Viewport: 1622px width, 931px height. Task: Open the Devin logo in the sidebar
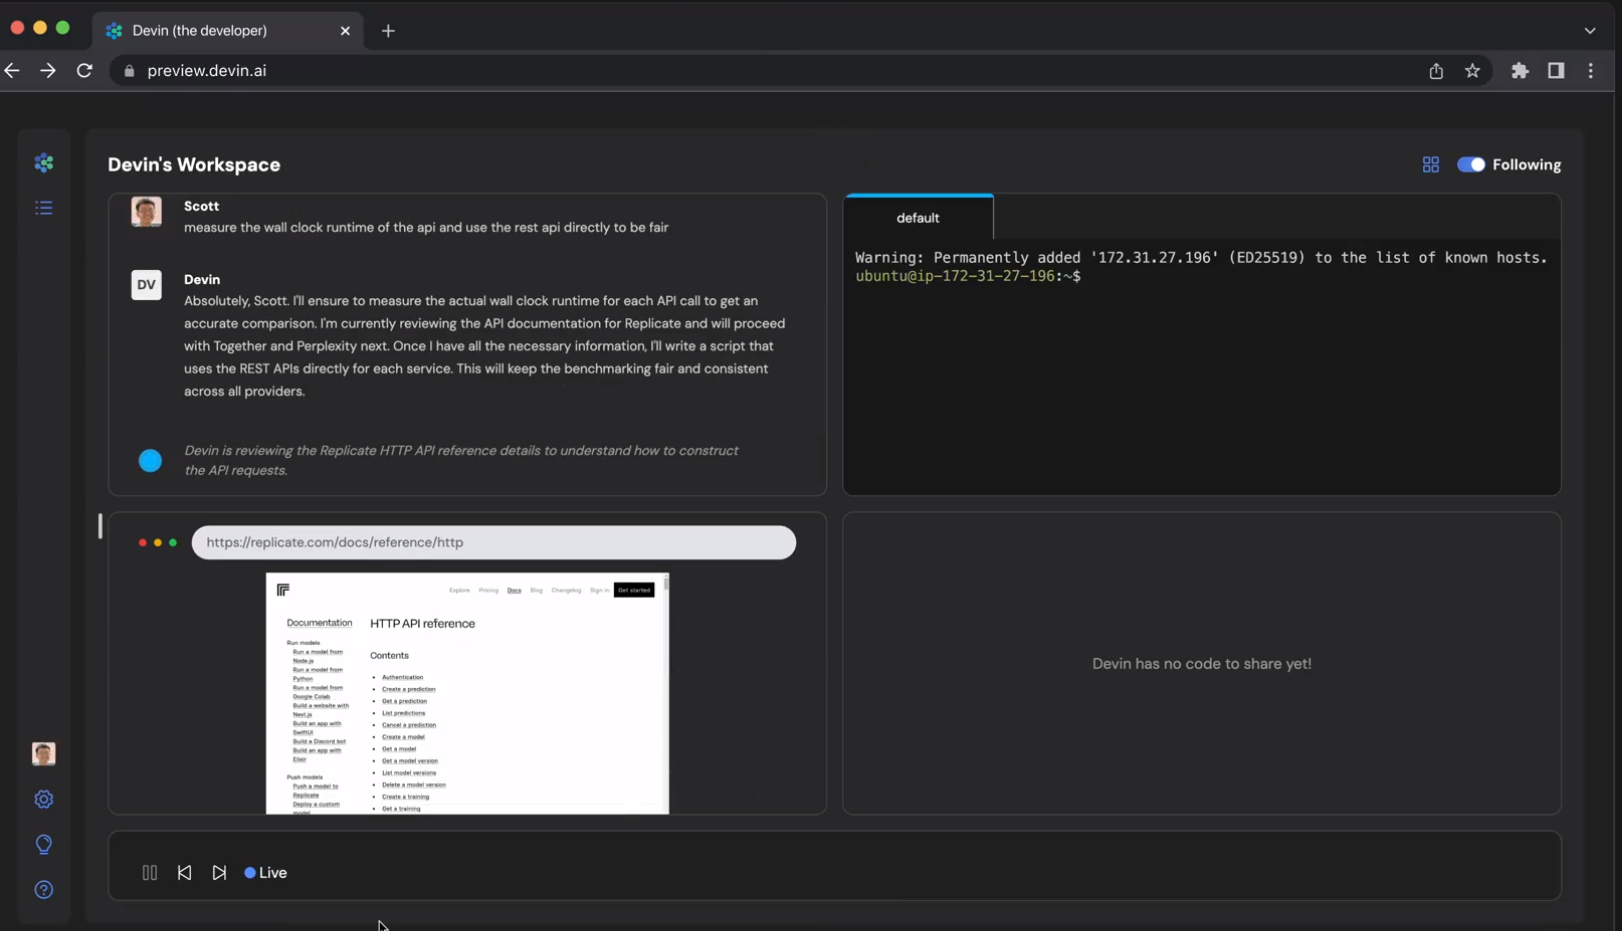point(44,163)
